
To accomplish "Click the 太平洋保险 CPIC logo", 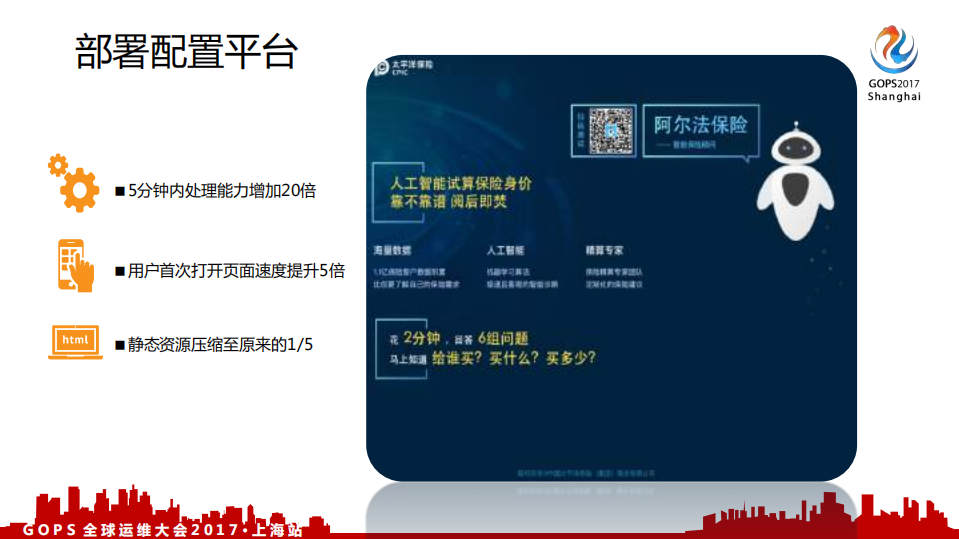I will pos(404,67).
